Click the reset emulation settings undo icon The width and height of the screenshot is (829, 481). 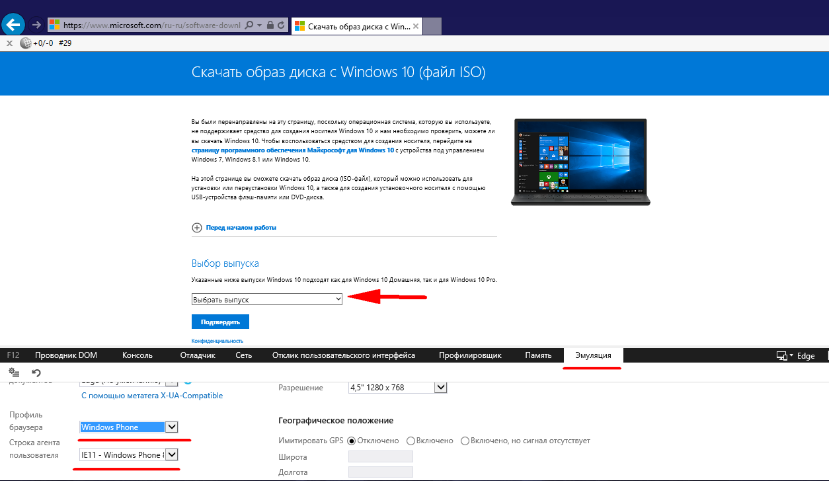tap(36, 373)
